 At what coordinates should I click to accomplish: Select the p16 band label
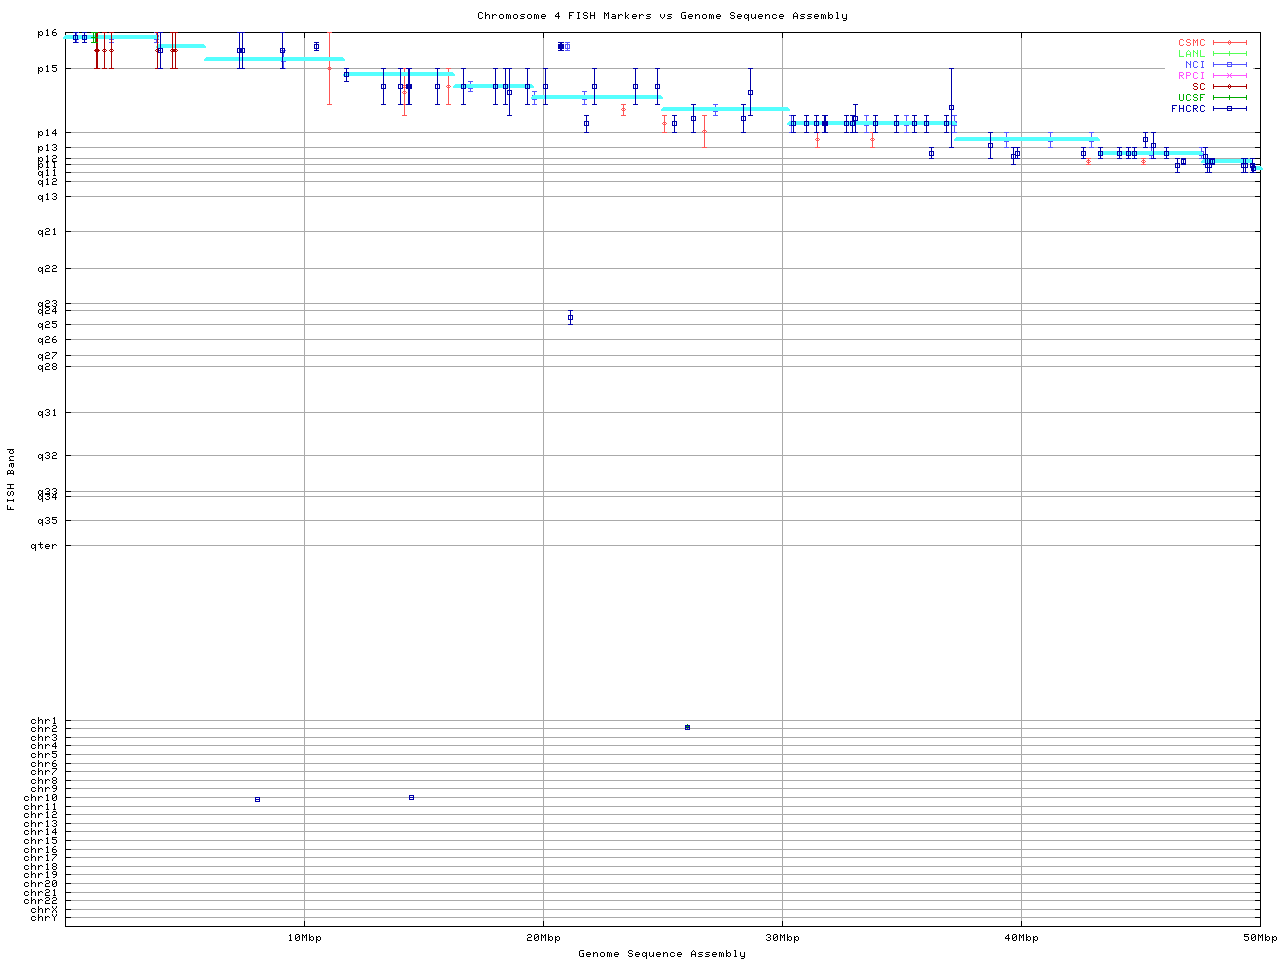pos(47,33)
